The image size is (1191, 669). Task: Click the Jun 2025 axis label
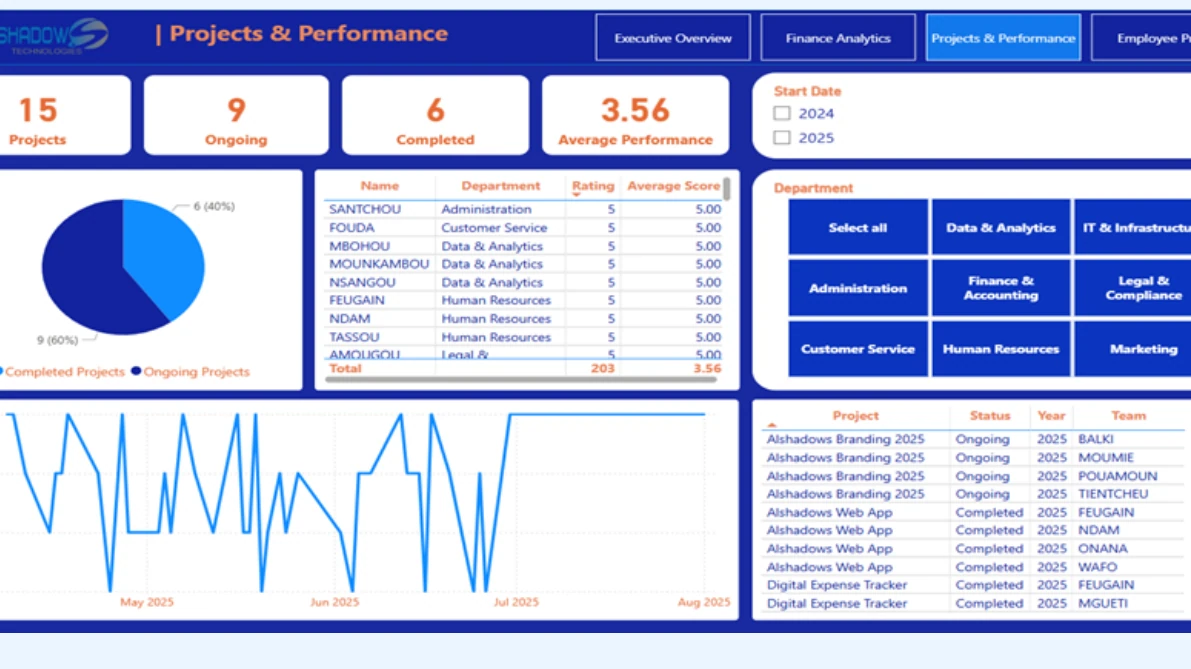pyautogui.click(x=334, y=602)
